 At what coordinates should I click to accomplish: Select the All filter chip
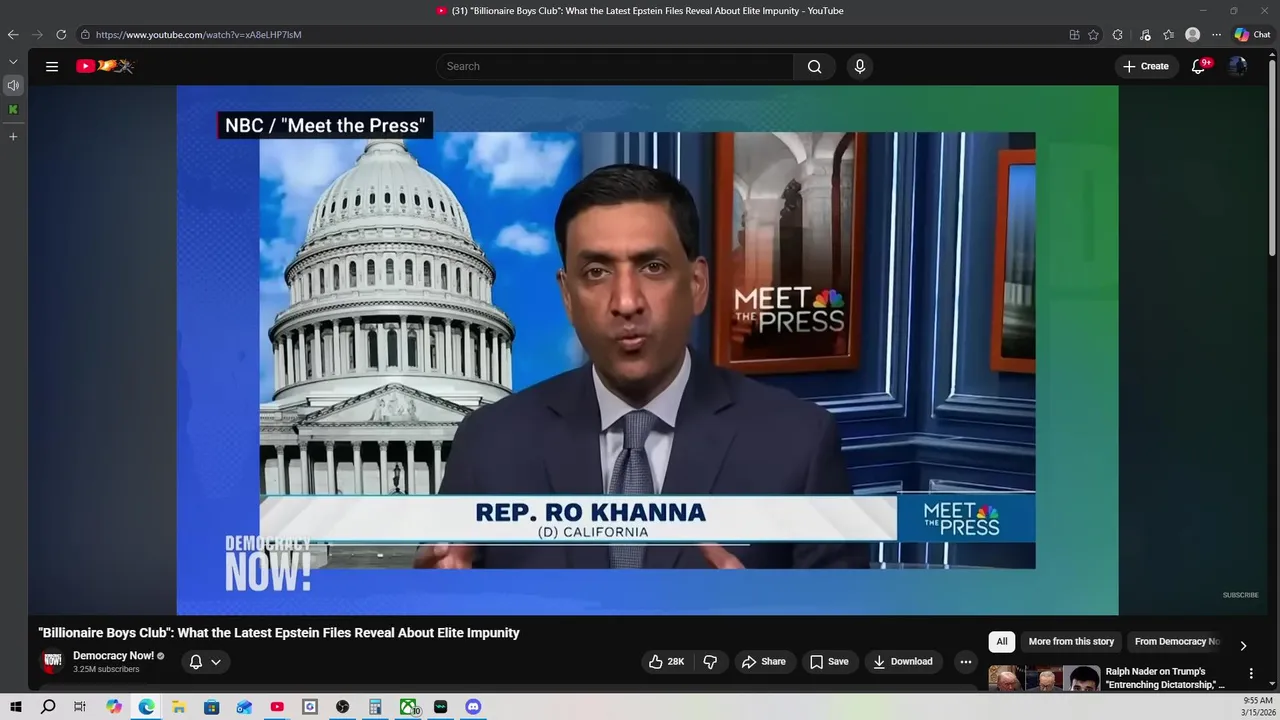pos(1001,641)
